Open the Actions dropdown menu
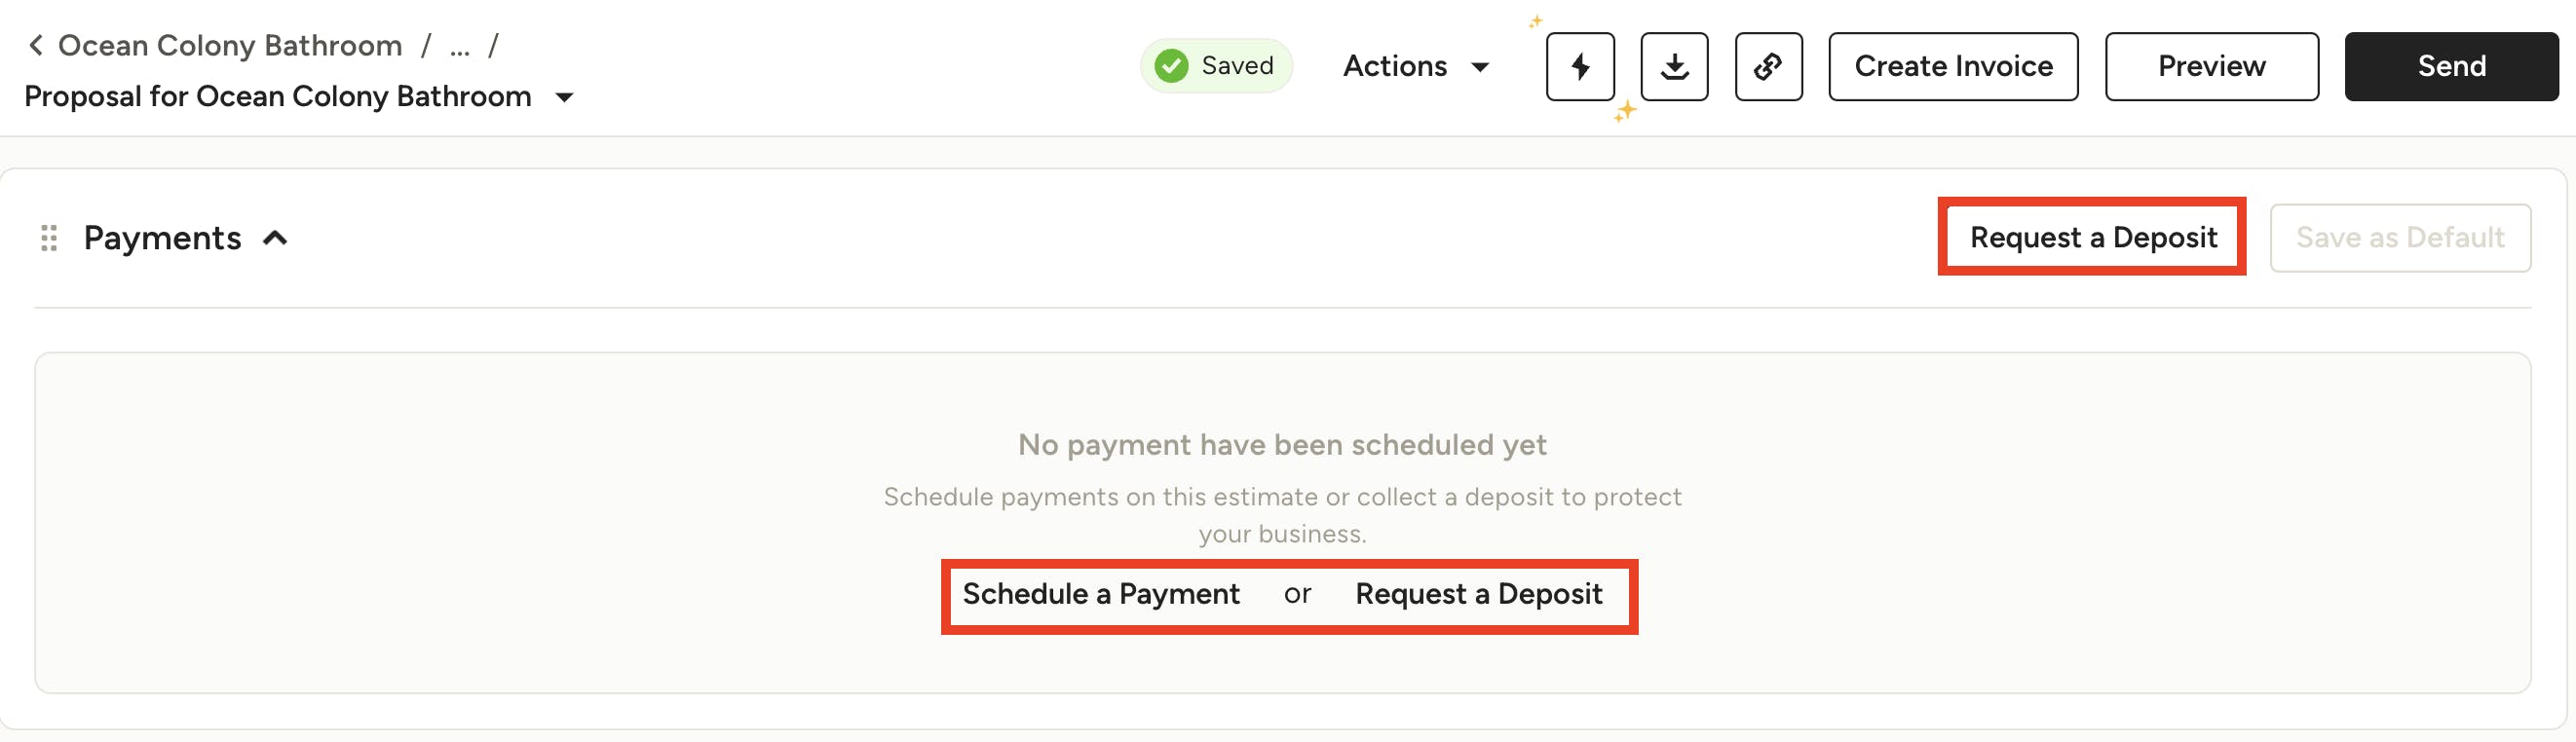Image resolution: width=2576 pixels, height=742 pixels. (1415, 66)
